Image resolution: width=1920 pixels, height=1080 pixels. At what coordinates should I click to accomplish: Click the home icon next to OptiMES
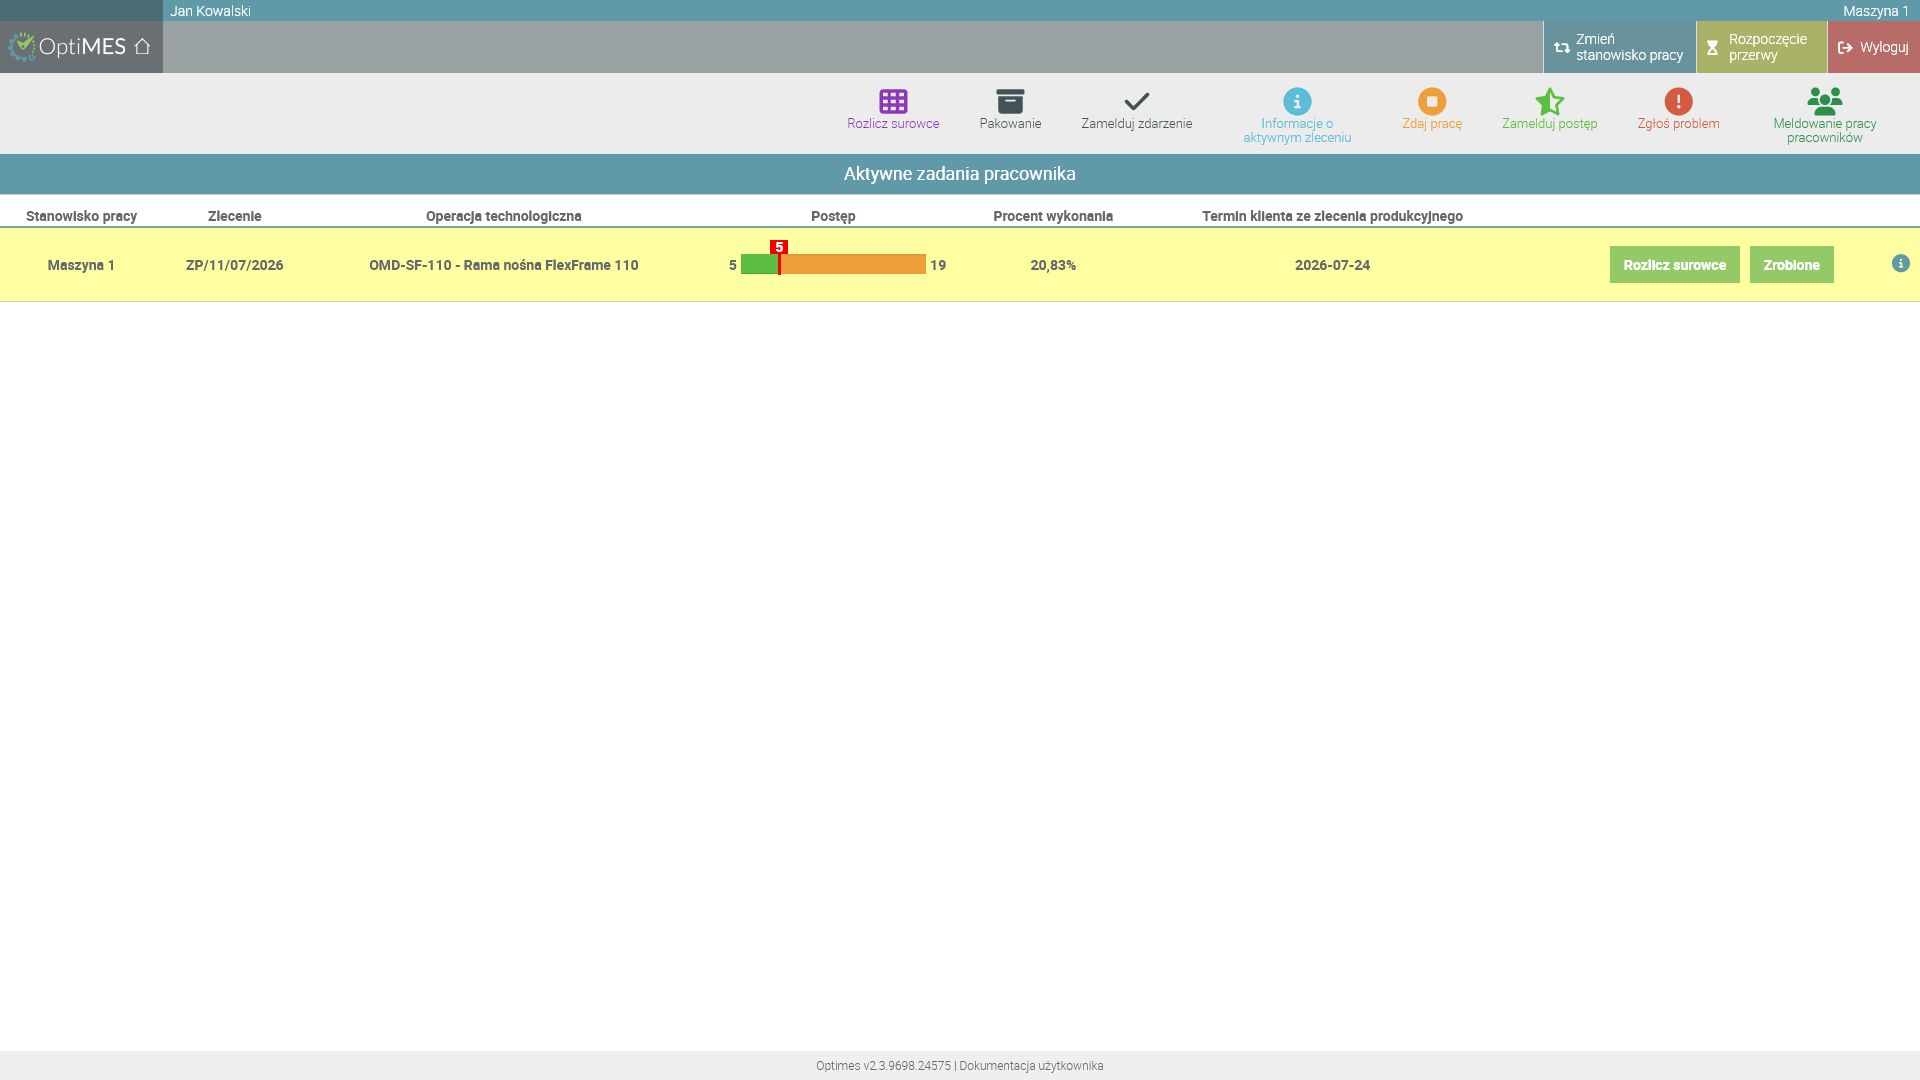142,46
